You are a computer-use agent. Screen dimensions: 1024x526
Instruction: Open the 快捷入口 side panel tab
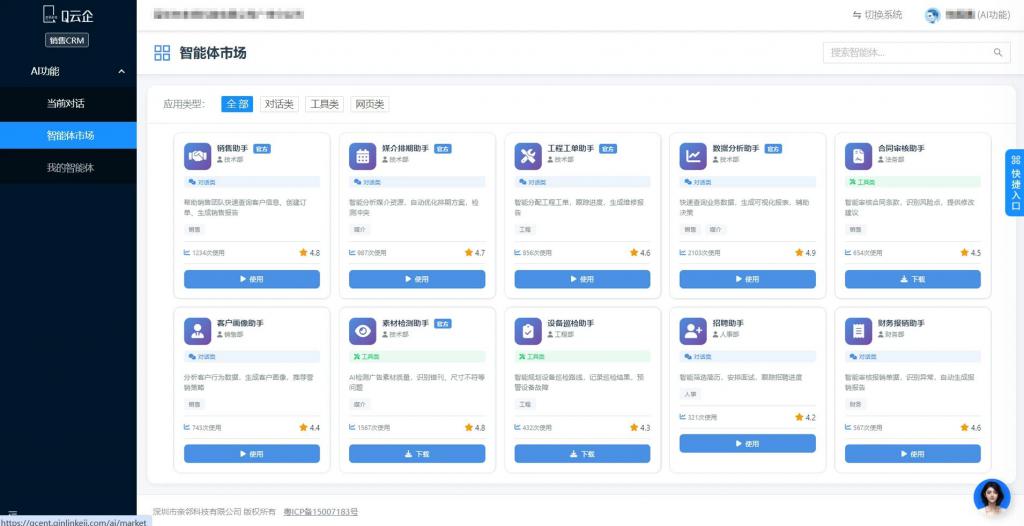coord(1015,182)
